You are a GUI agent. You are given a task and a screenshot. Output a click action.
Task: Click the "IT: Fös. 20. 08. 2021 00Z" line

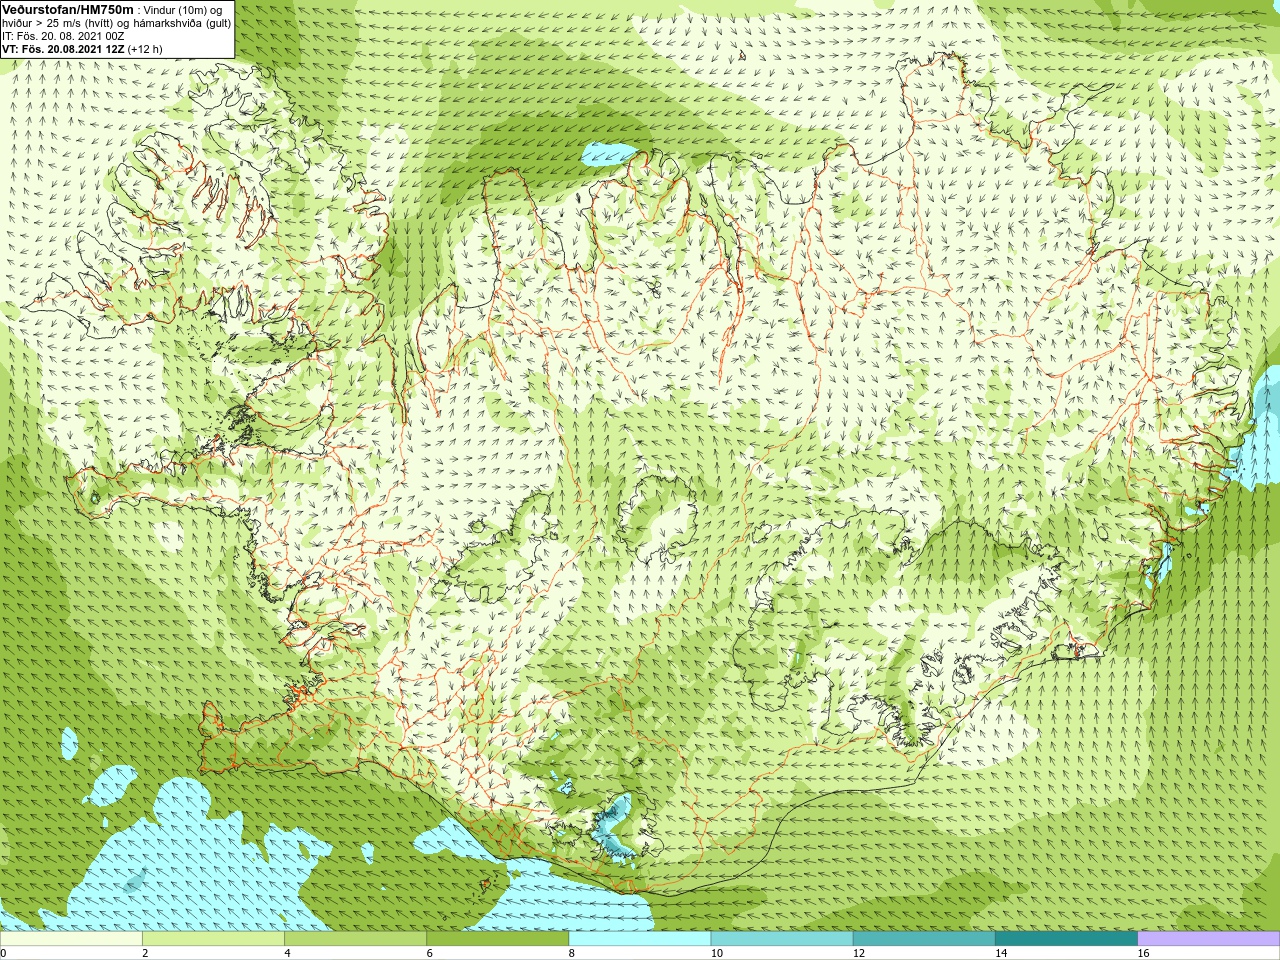63,35
